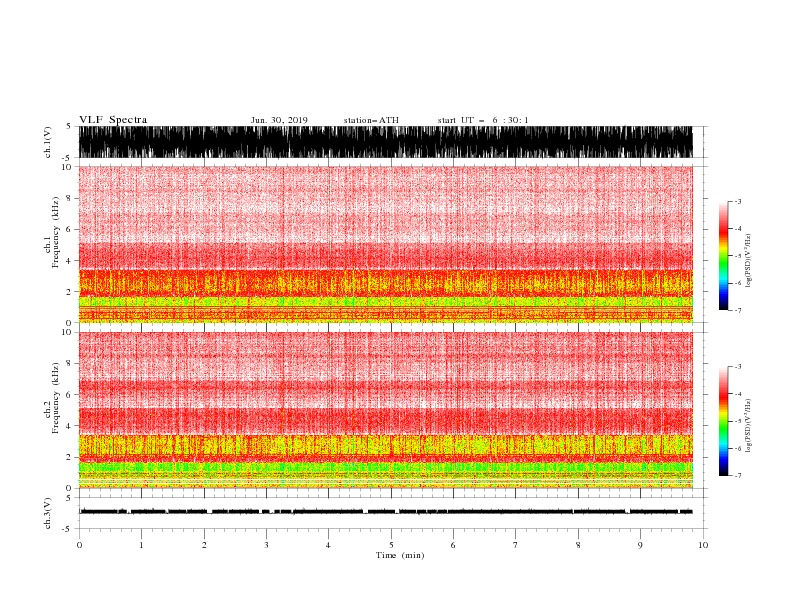
Task: Click time axis tick label "2"
Action: (x=204, y=545)
